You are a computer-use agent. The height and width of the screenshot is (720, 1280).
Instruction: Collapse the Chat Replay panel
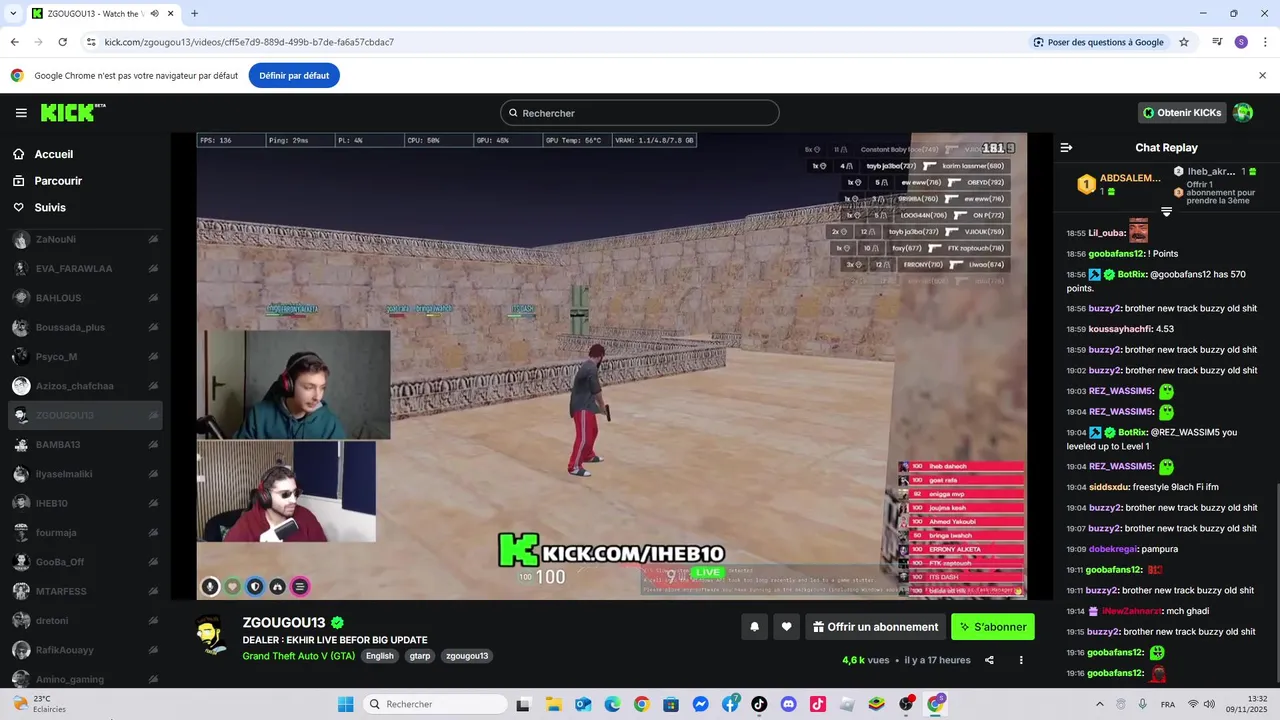pyautogui.click(x=1066, y=147)
